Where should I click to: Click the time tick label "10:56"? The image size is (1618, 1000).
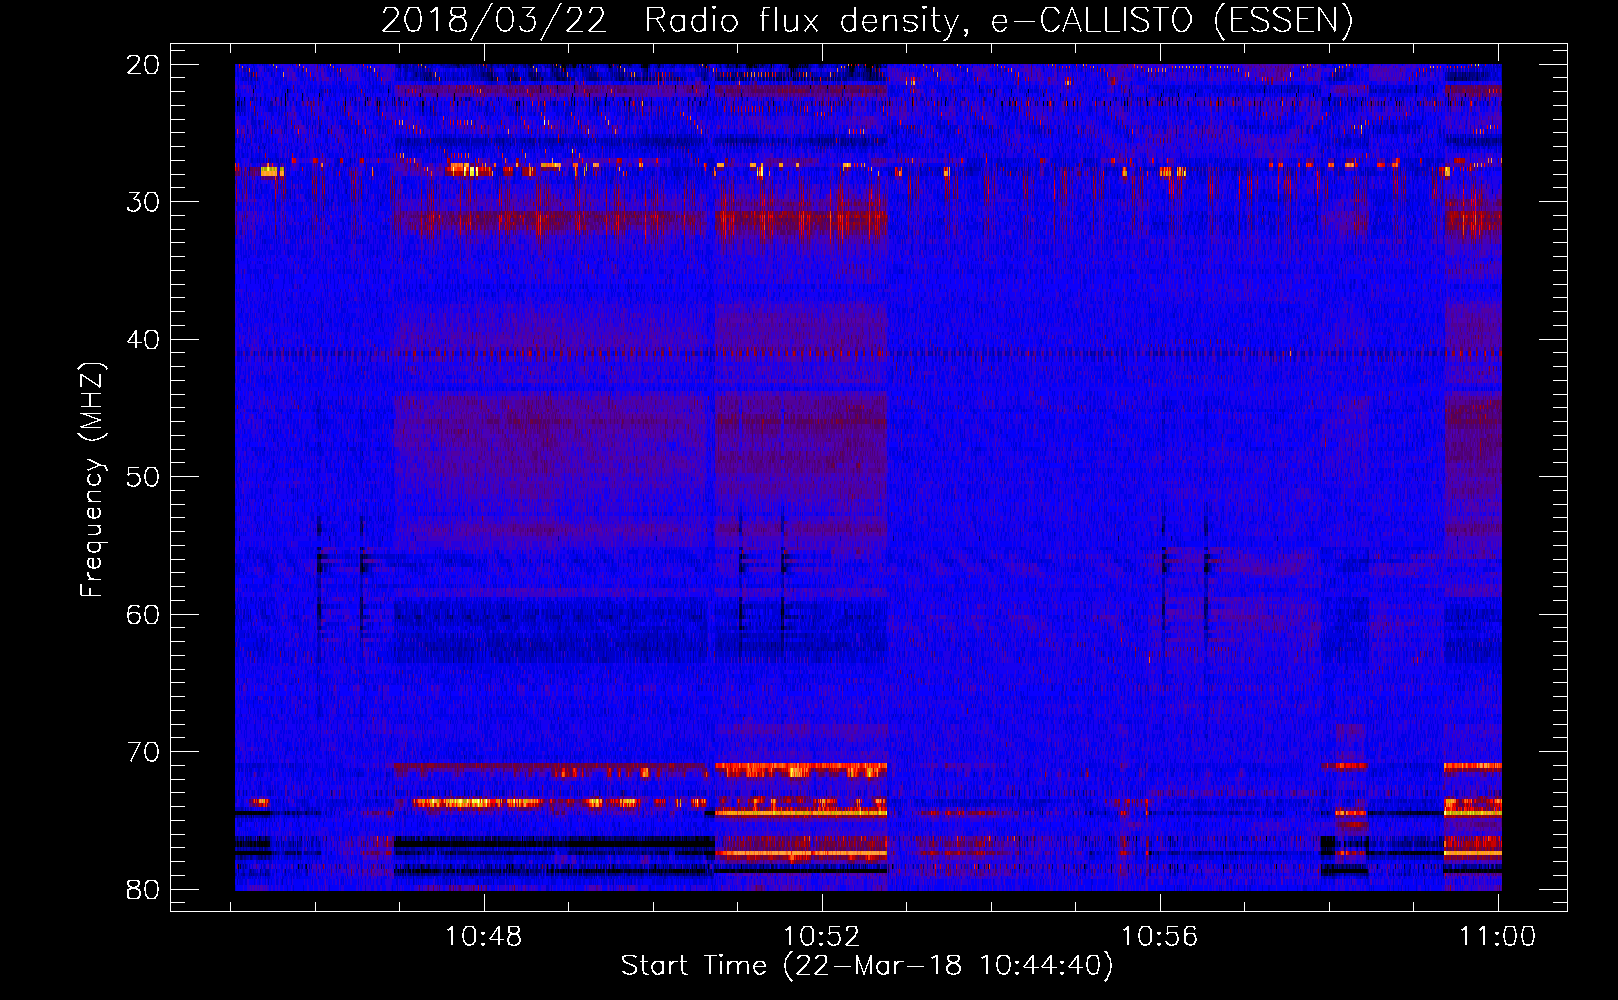click(1160, 937)
